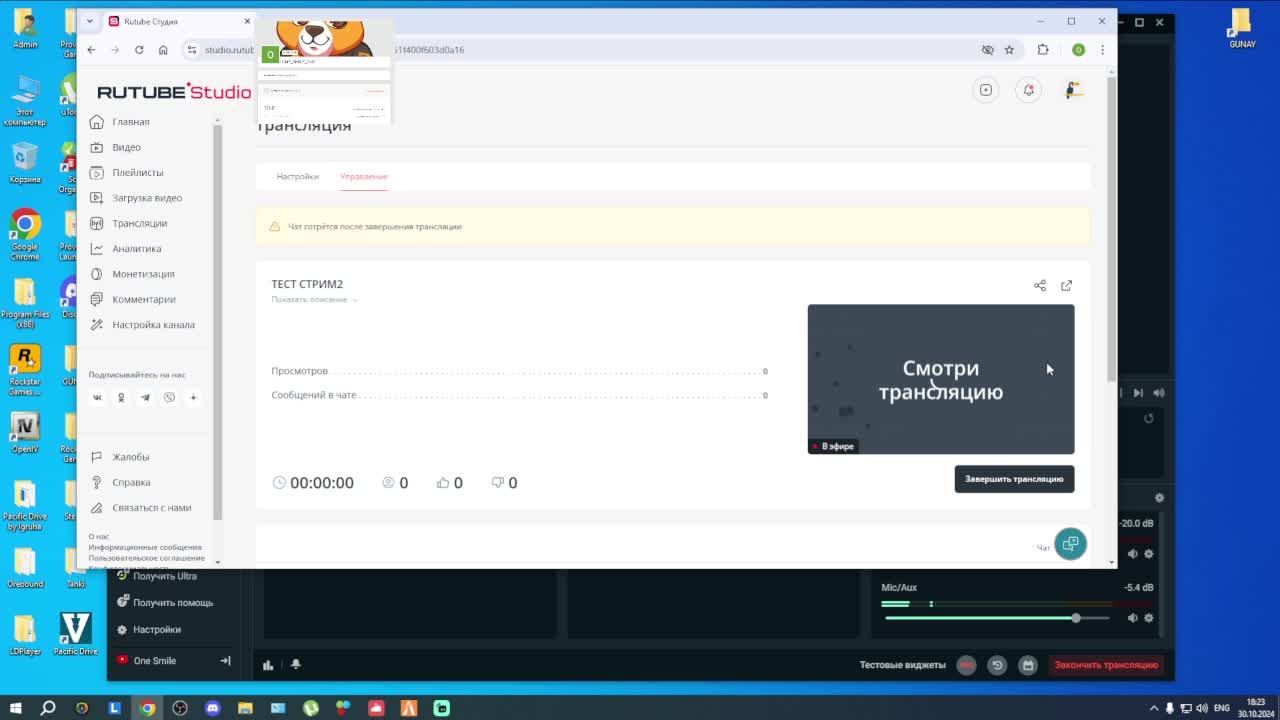Reload the page in Chrome
1280x720 pixels.
pos(139,50)
